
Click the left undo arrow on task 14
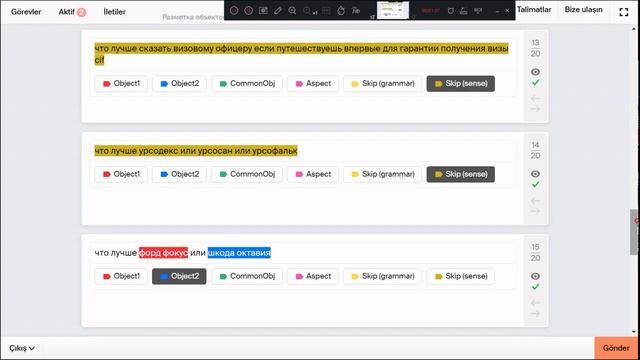click(535, 200)
